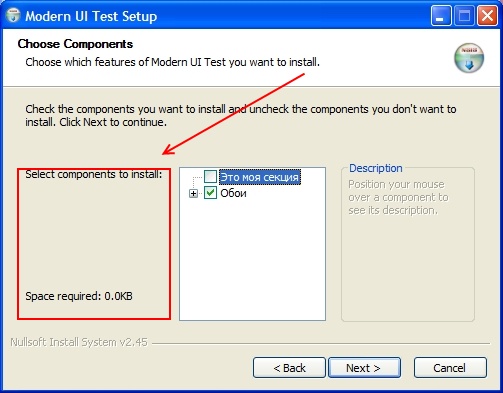Close the setup window with red X

487,16
